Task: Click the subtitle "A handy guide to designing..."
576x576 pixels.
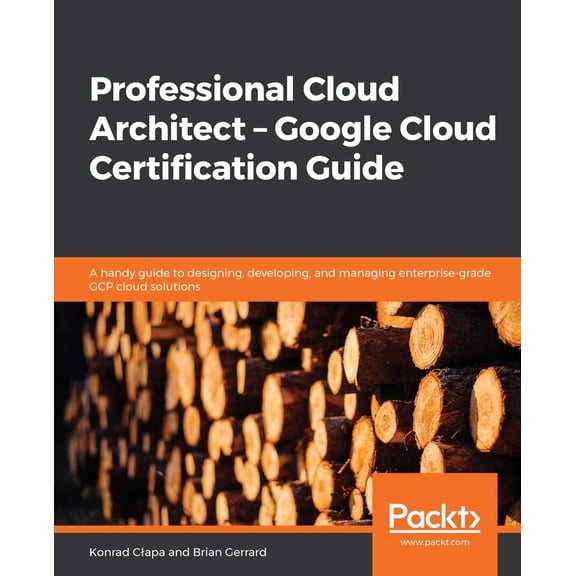Action: (x=290, y=280)
